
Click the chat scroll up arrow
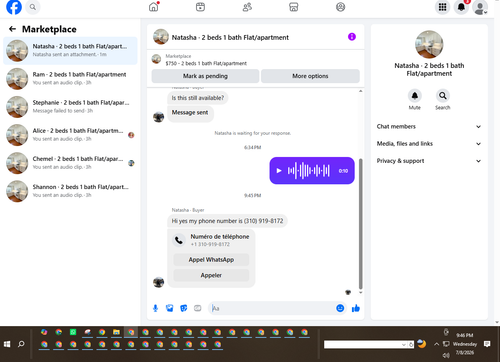tap(360, 91)
